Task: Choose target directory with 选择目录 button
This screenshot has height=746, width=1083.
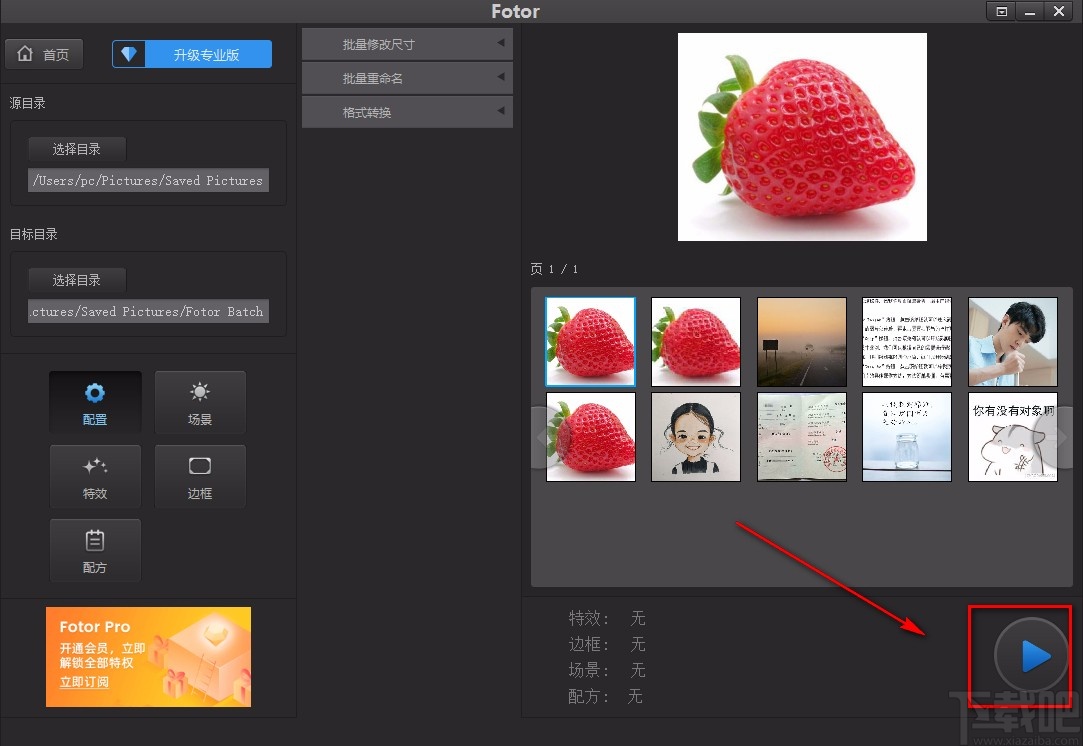Action: [x=77, y=280]
